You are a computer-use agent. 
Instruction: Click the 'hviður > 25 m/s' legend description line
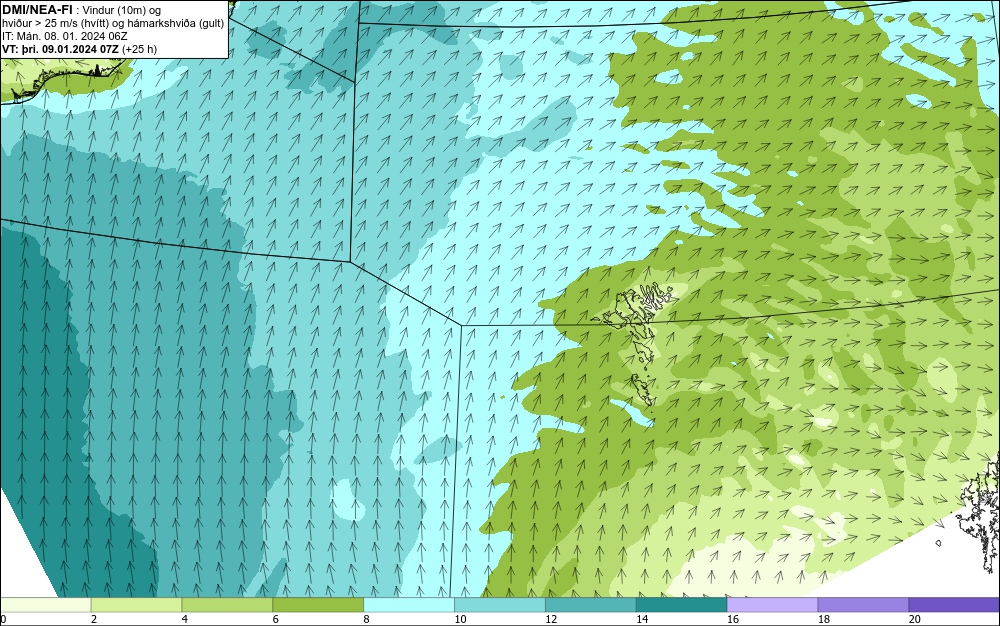pyautogui.click(x=113, y=23)
